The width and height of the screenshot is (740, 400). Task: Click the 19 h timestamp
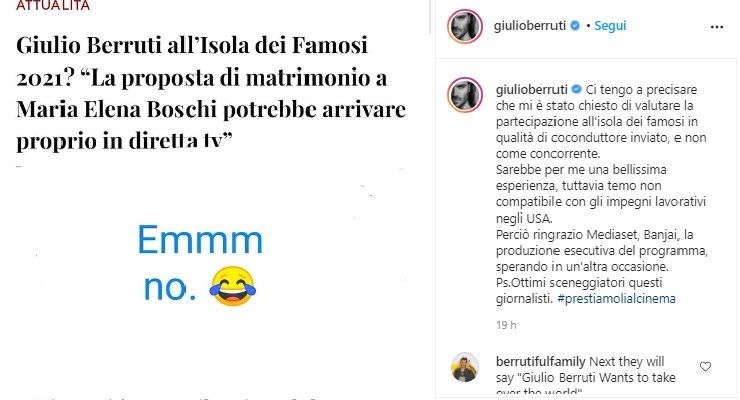[506, 325]
